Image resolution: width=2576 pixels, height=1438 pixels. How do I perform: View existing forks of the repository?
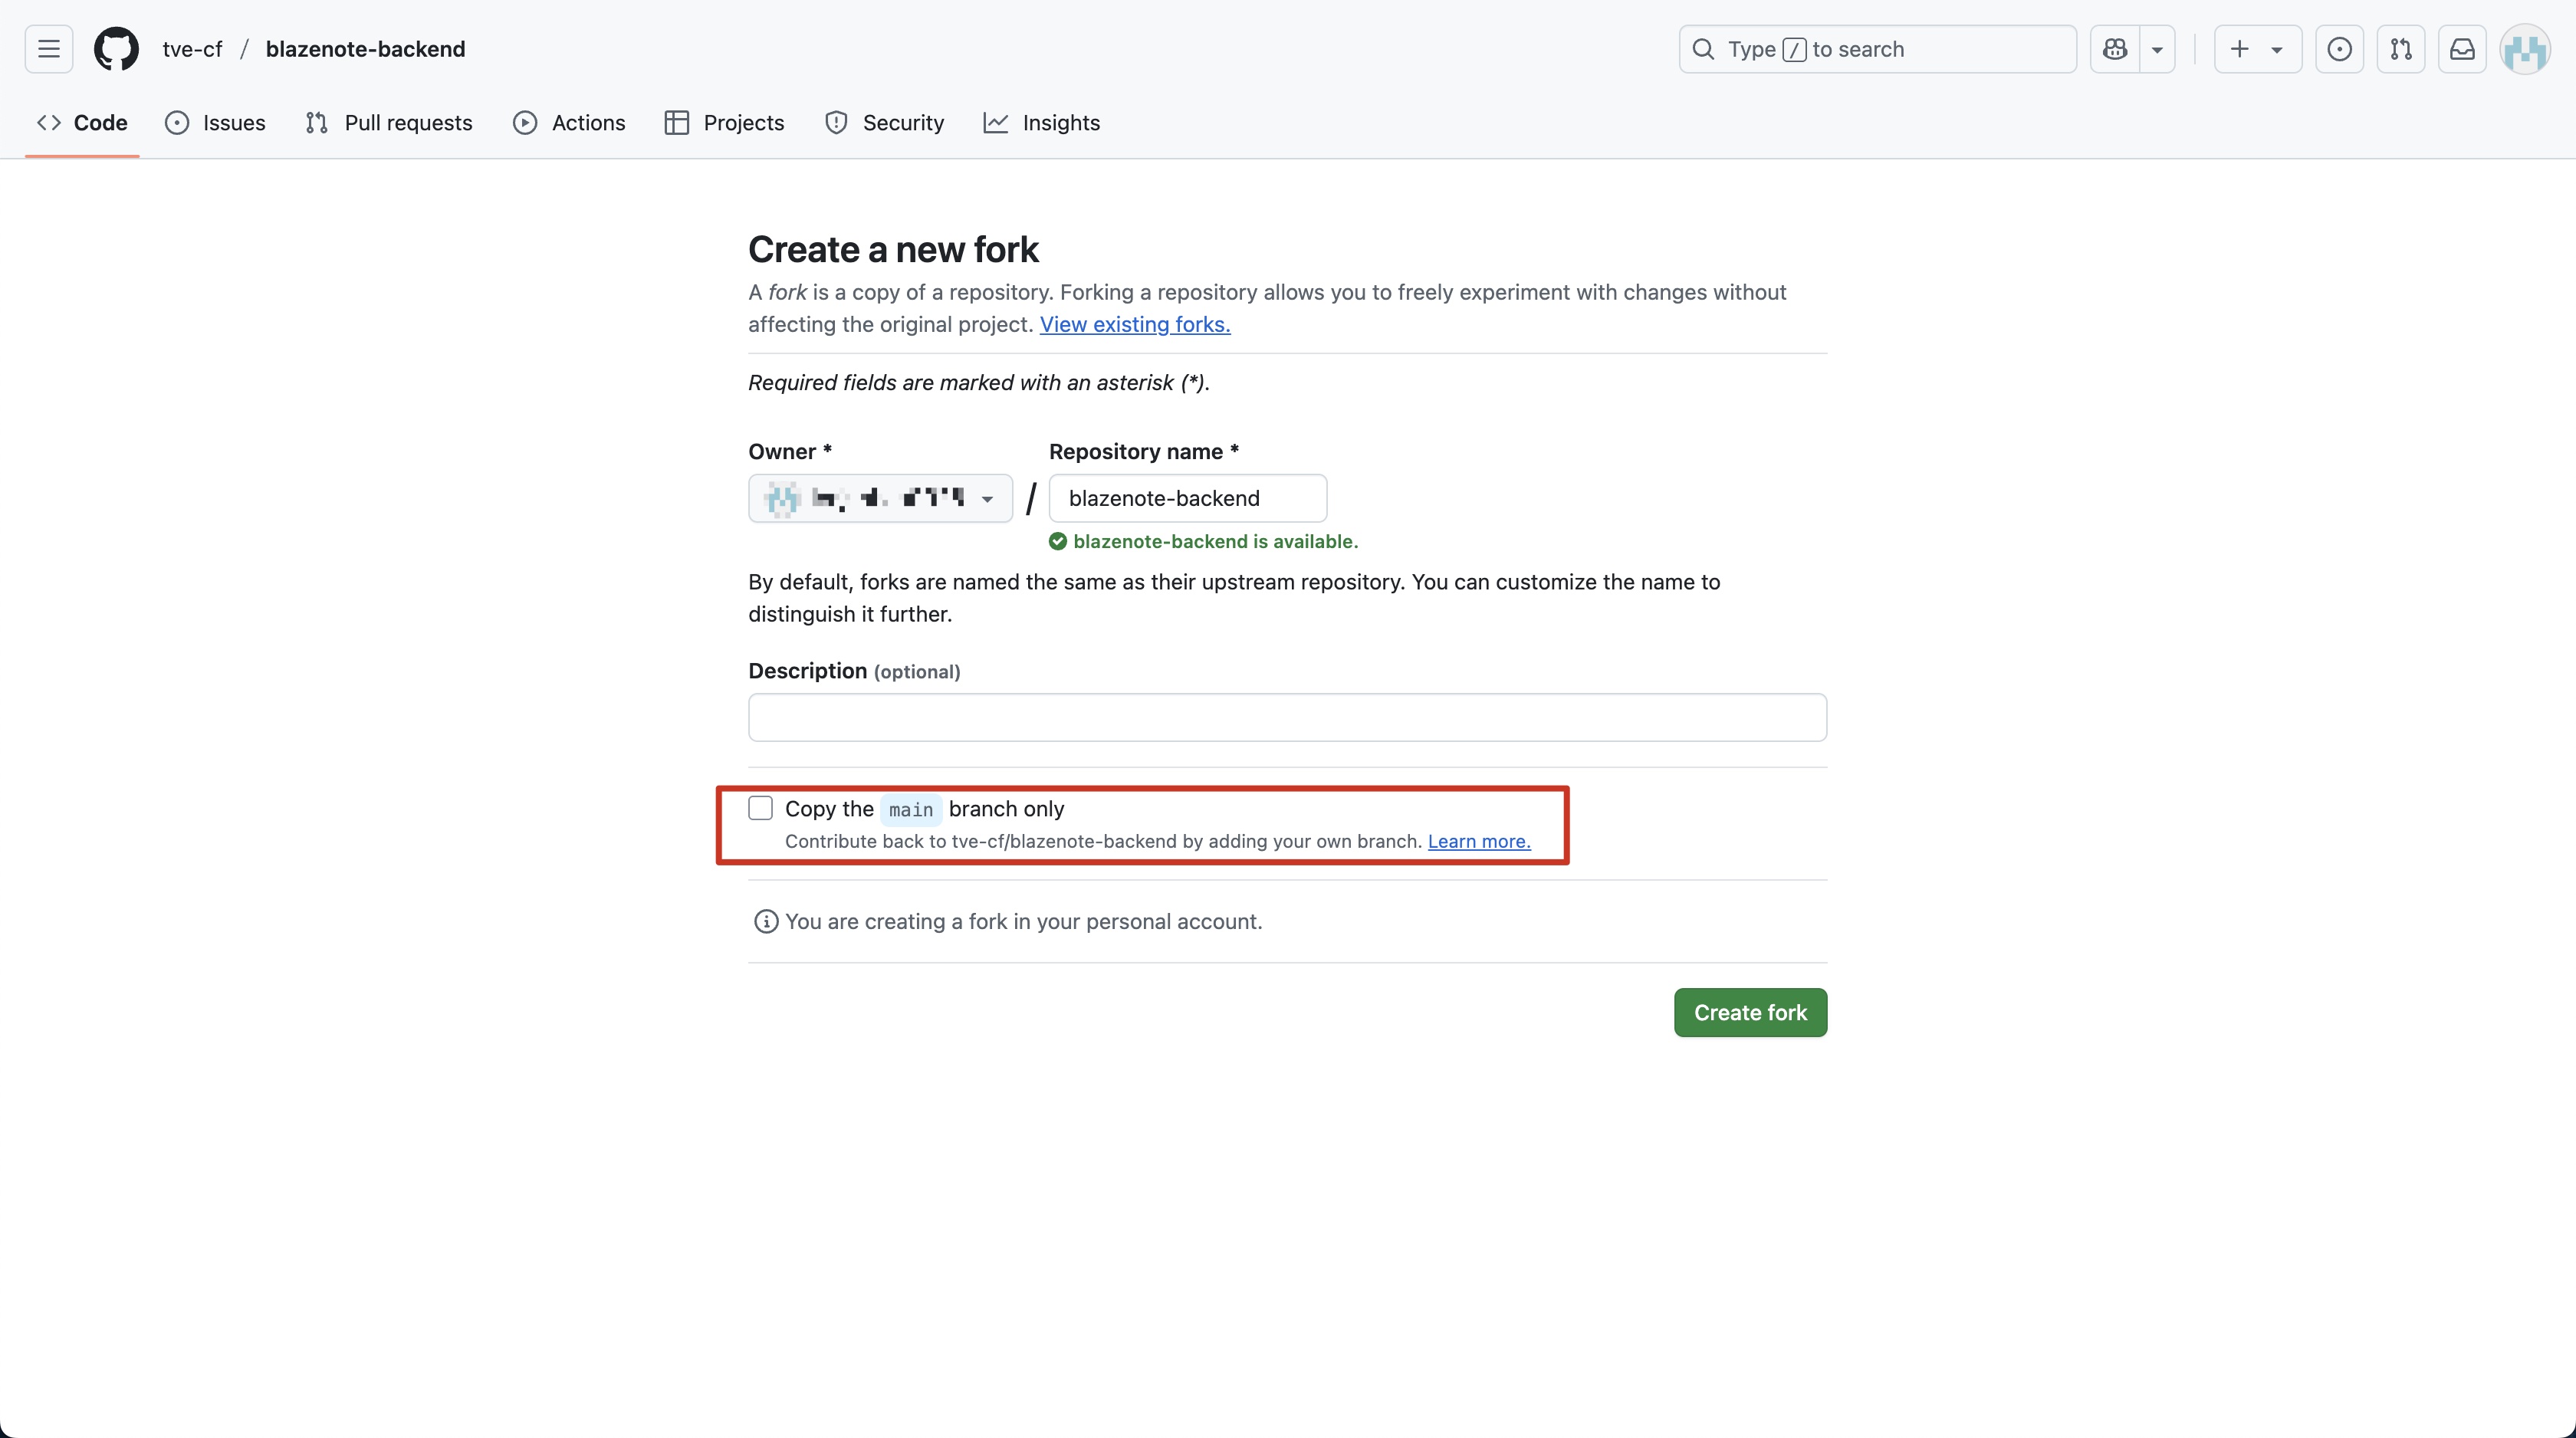coord(1135,324)
